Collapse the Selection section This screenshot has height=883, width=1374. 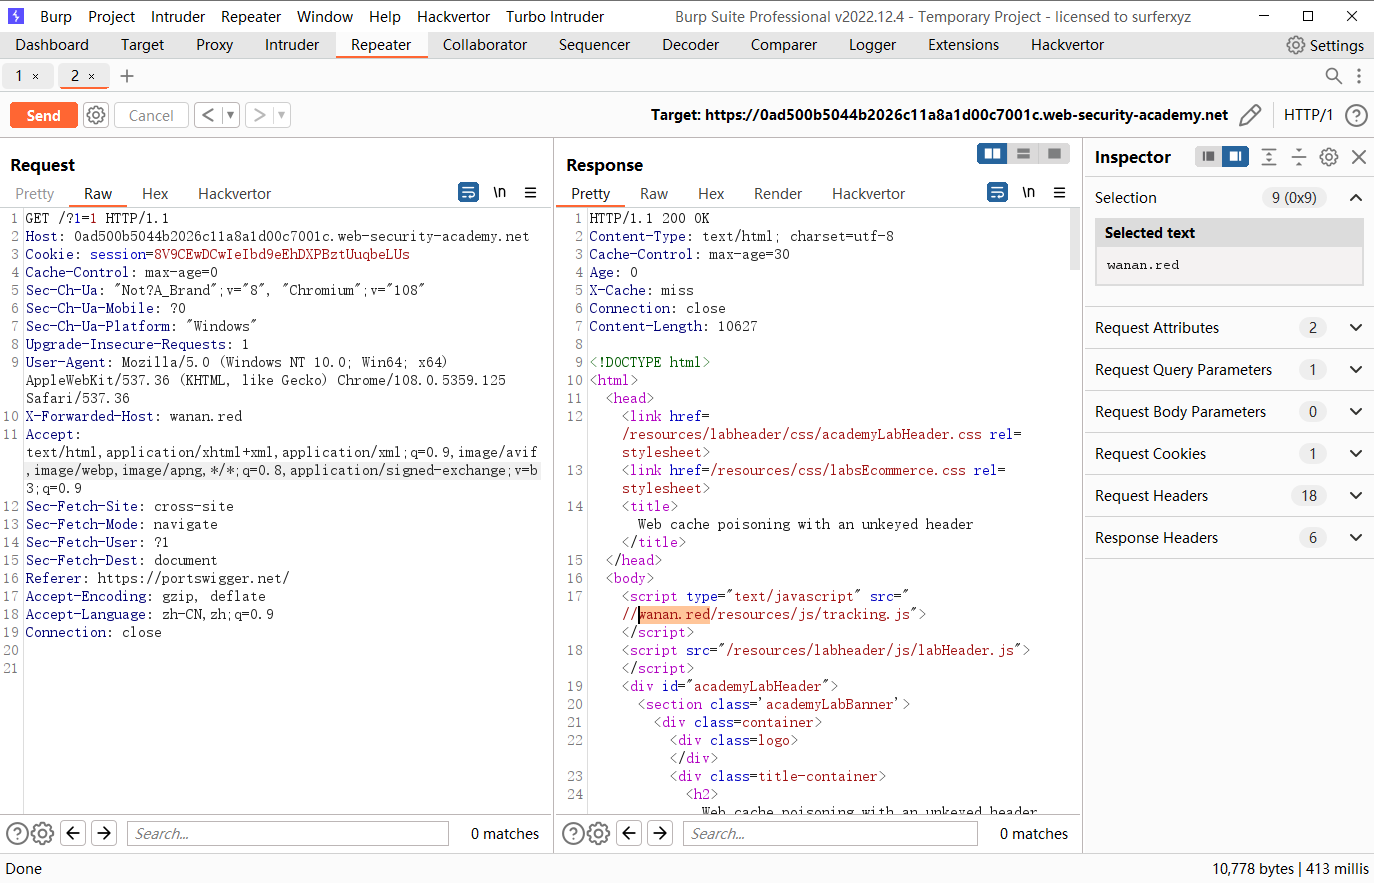coord(1356,198)
